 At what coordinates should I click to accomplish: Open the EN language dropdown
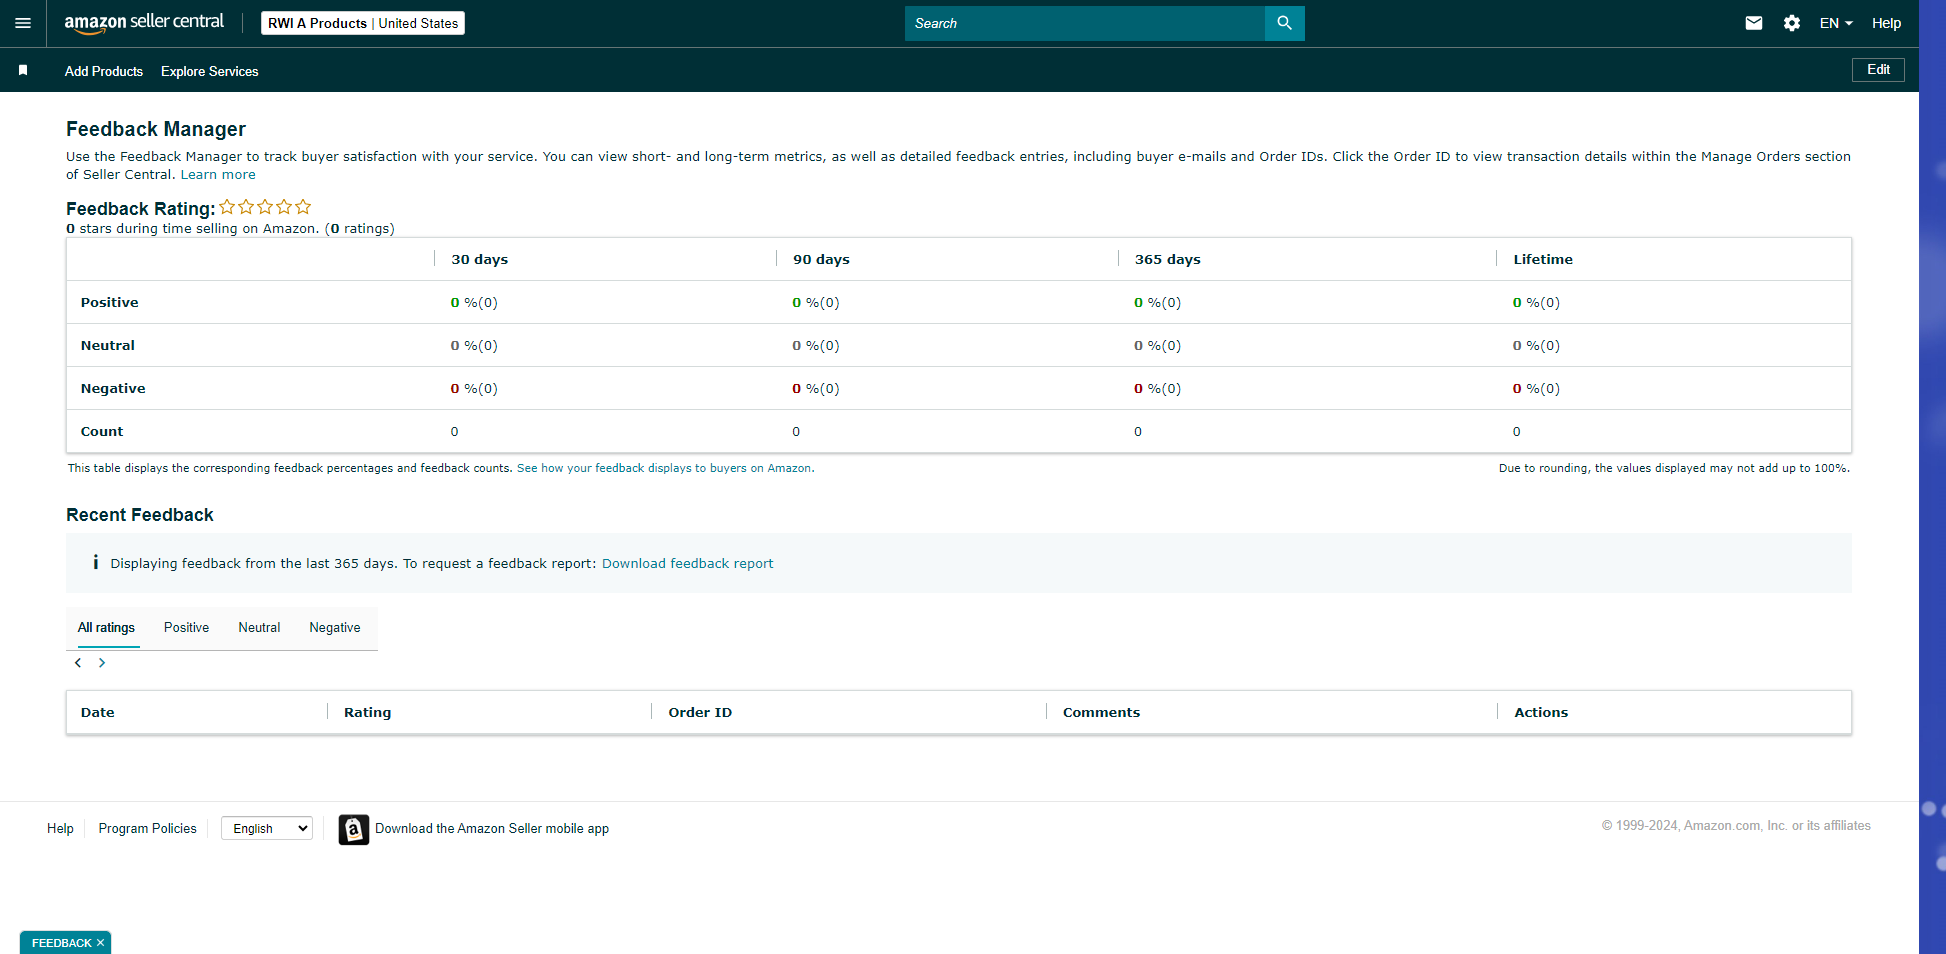(1836, 23)
